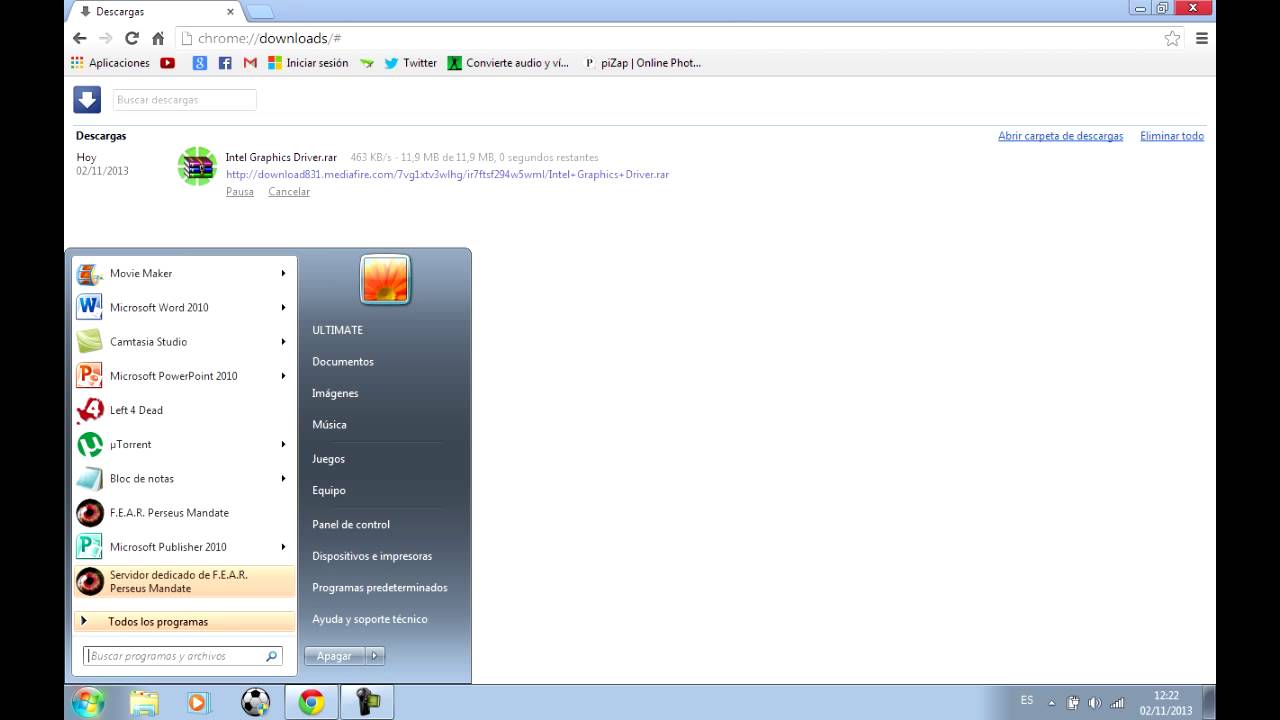
Task: Open Panel de control
Action: pyautogui.click(x=351, y=524)
